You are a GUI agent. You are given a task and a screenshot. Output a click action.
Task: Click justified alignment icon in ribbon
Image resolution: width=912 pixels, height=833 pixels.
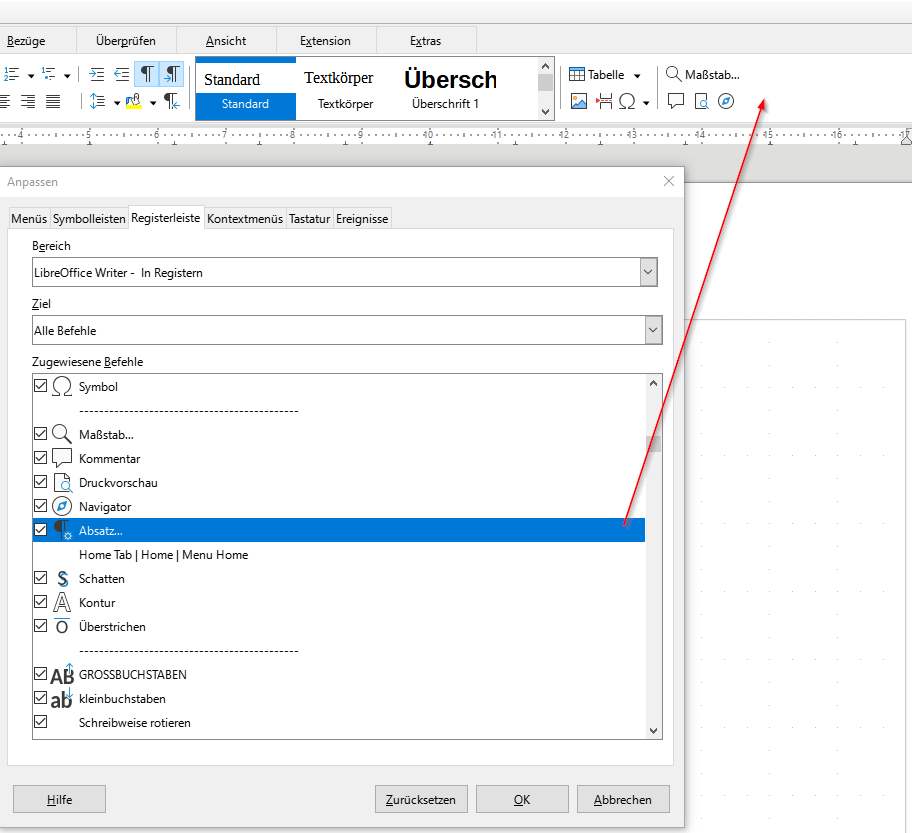(53, 102)
